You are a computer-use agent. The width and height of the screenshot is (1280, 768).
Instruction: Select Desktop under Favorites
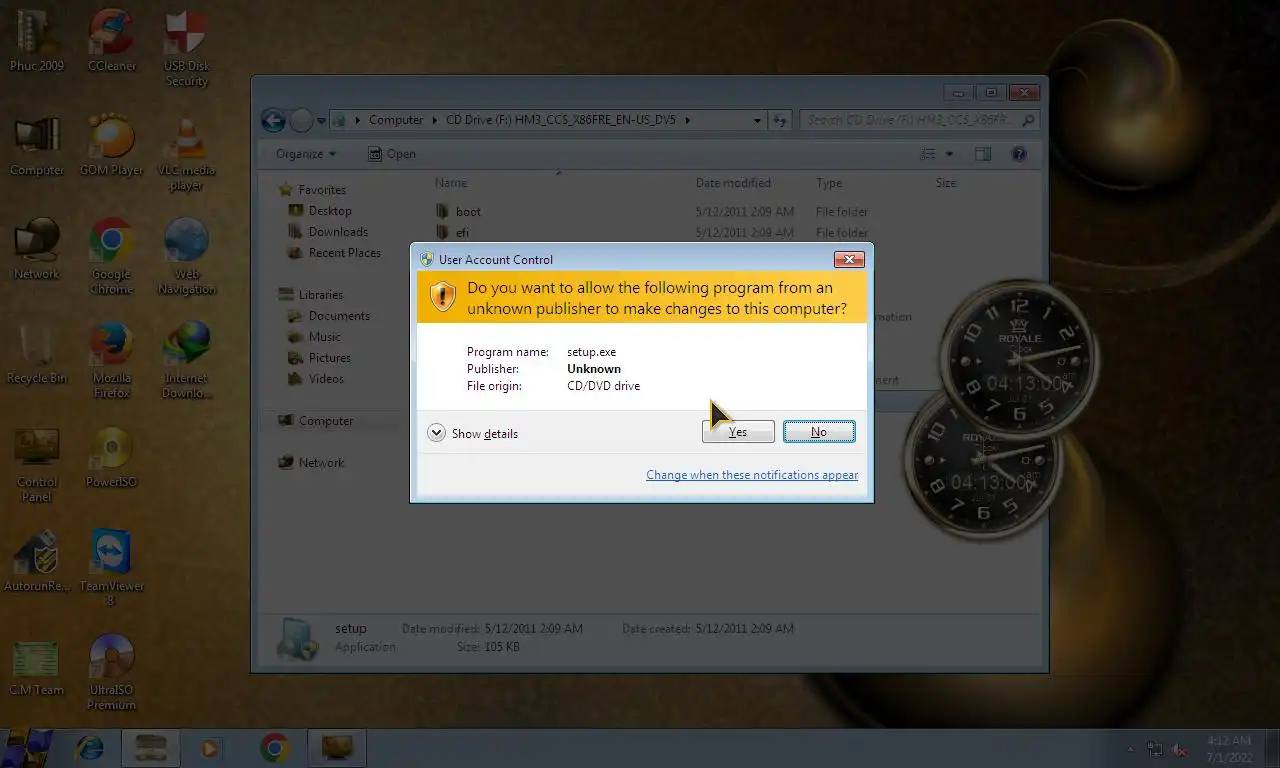coord(320,211)
